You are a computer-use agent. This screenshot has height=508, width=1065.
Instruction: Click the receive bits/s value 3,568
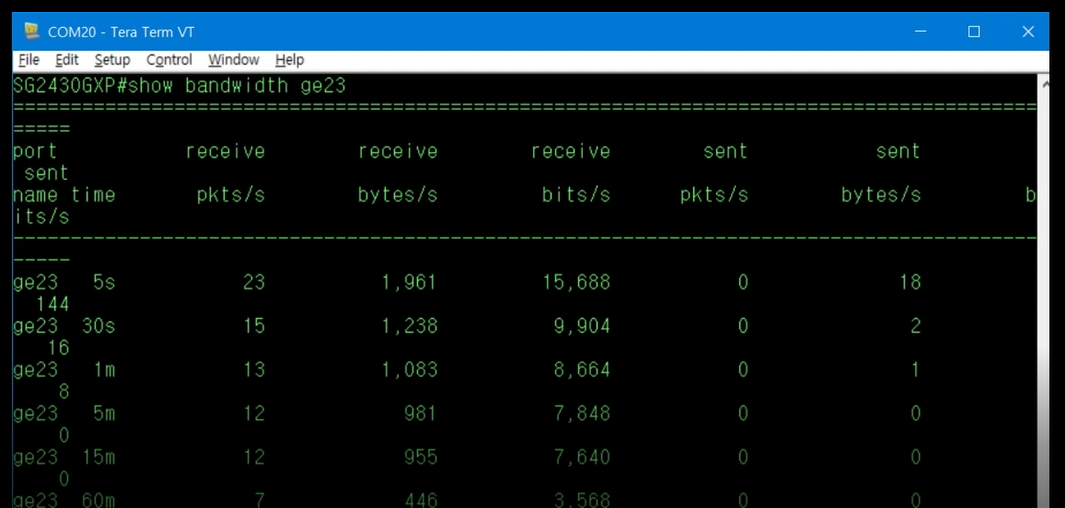tap(582, 501)
